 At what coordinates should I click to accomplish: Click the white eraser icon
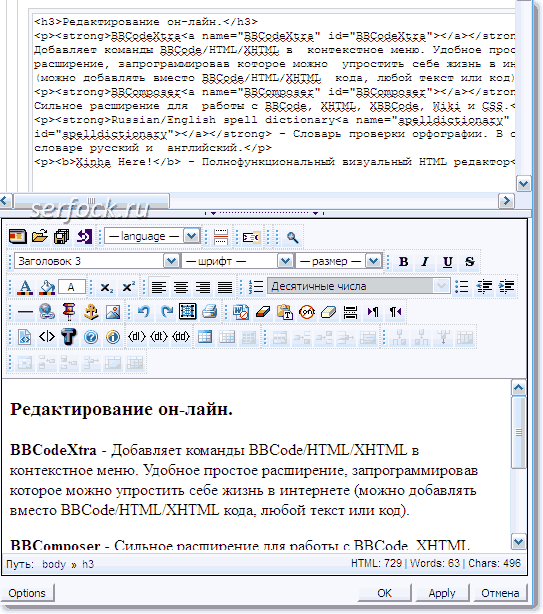[328, 312]
